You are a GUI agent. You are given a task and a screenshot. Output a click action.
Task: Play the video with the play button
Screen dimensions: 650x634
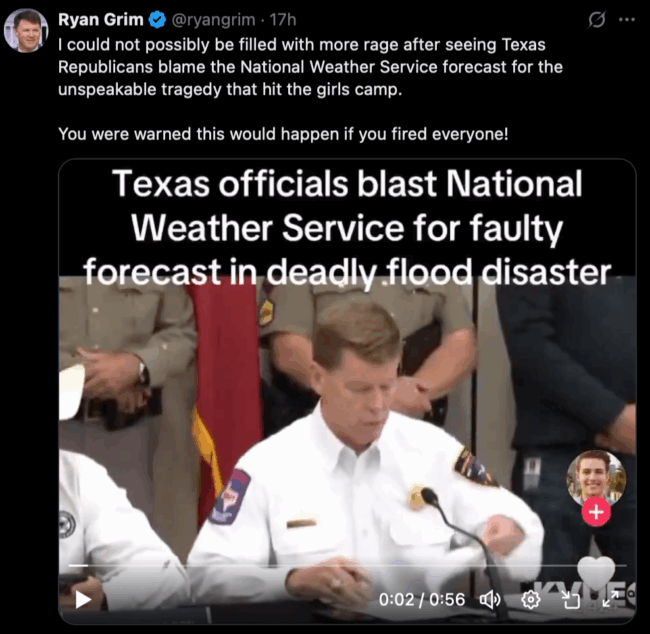83,599
